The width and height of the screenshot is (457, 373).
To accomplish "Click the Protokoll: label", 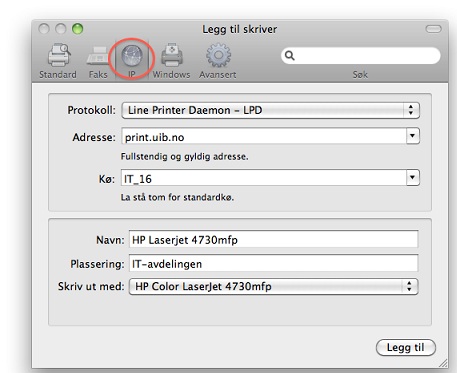I will (x=91, y=110).
